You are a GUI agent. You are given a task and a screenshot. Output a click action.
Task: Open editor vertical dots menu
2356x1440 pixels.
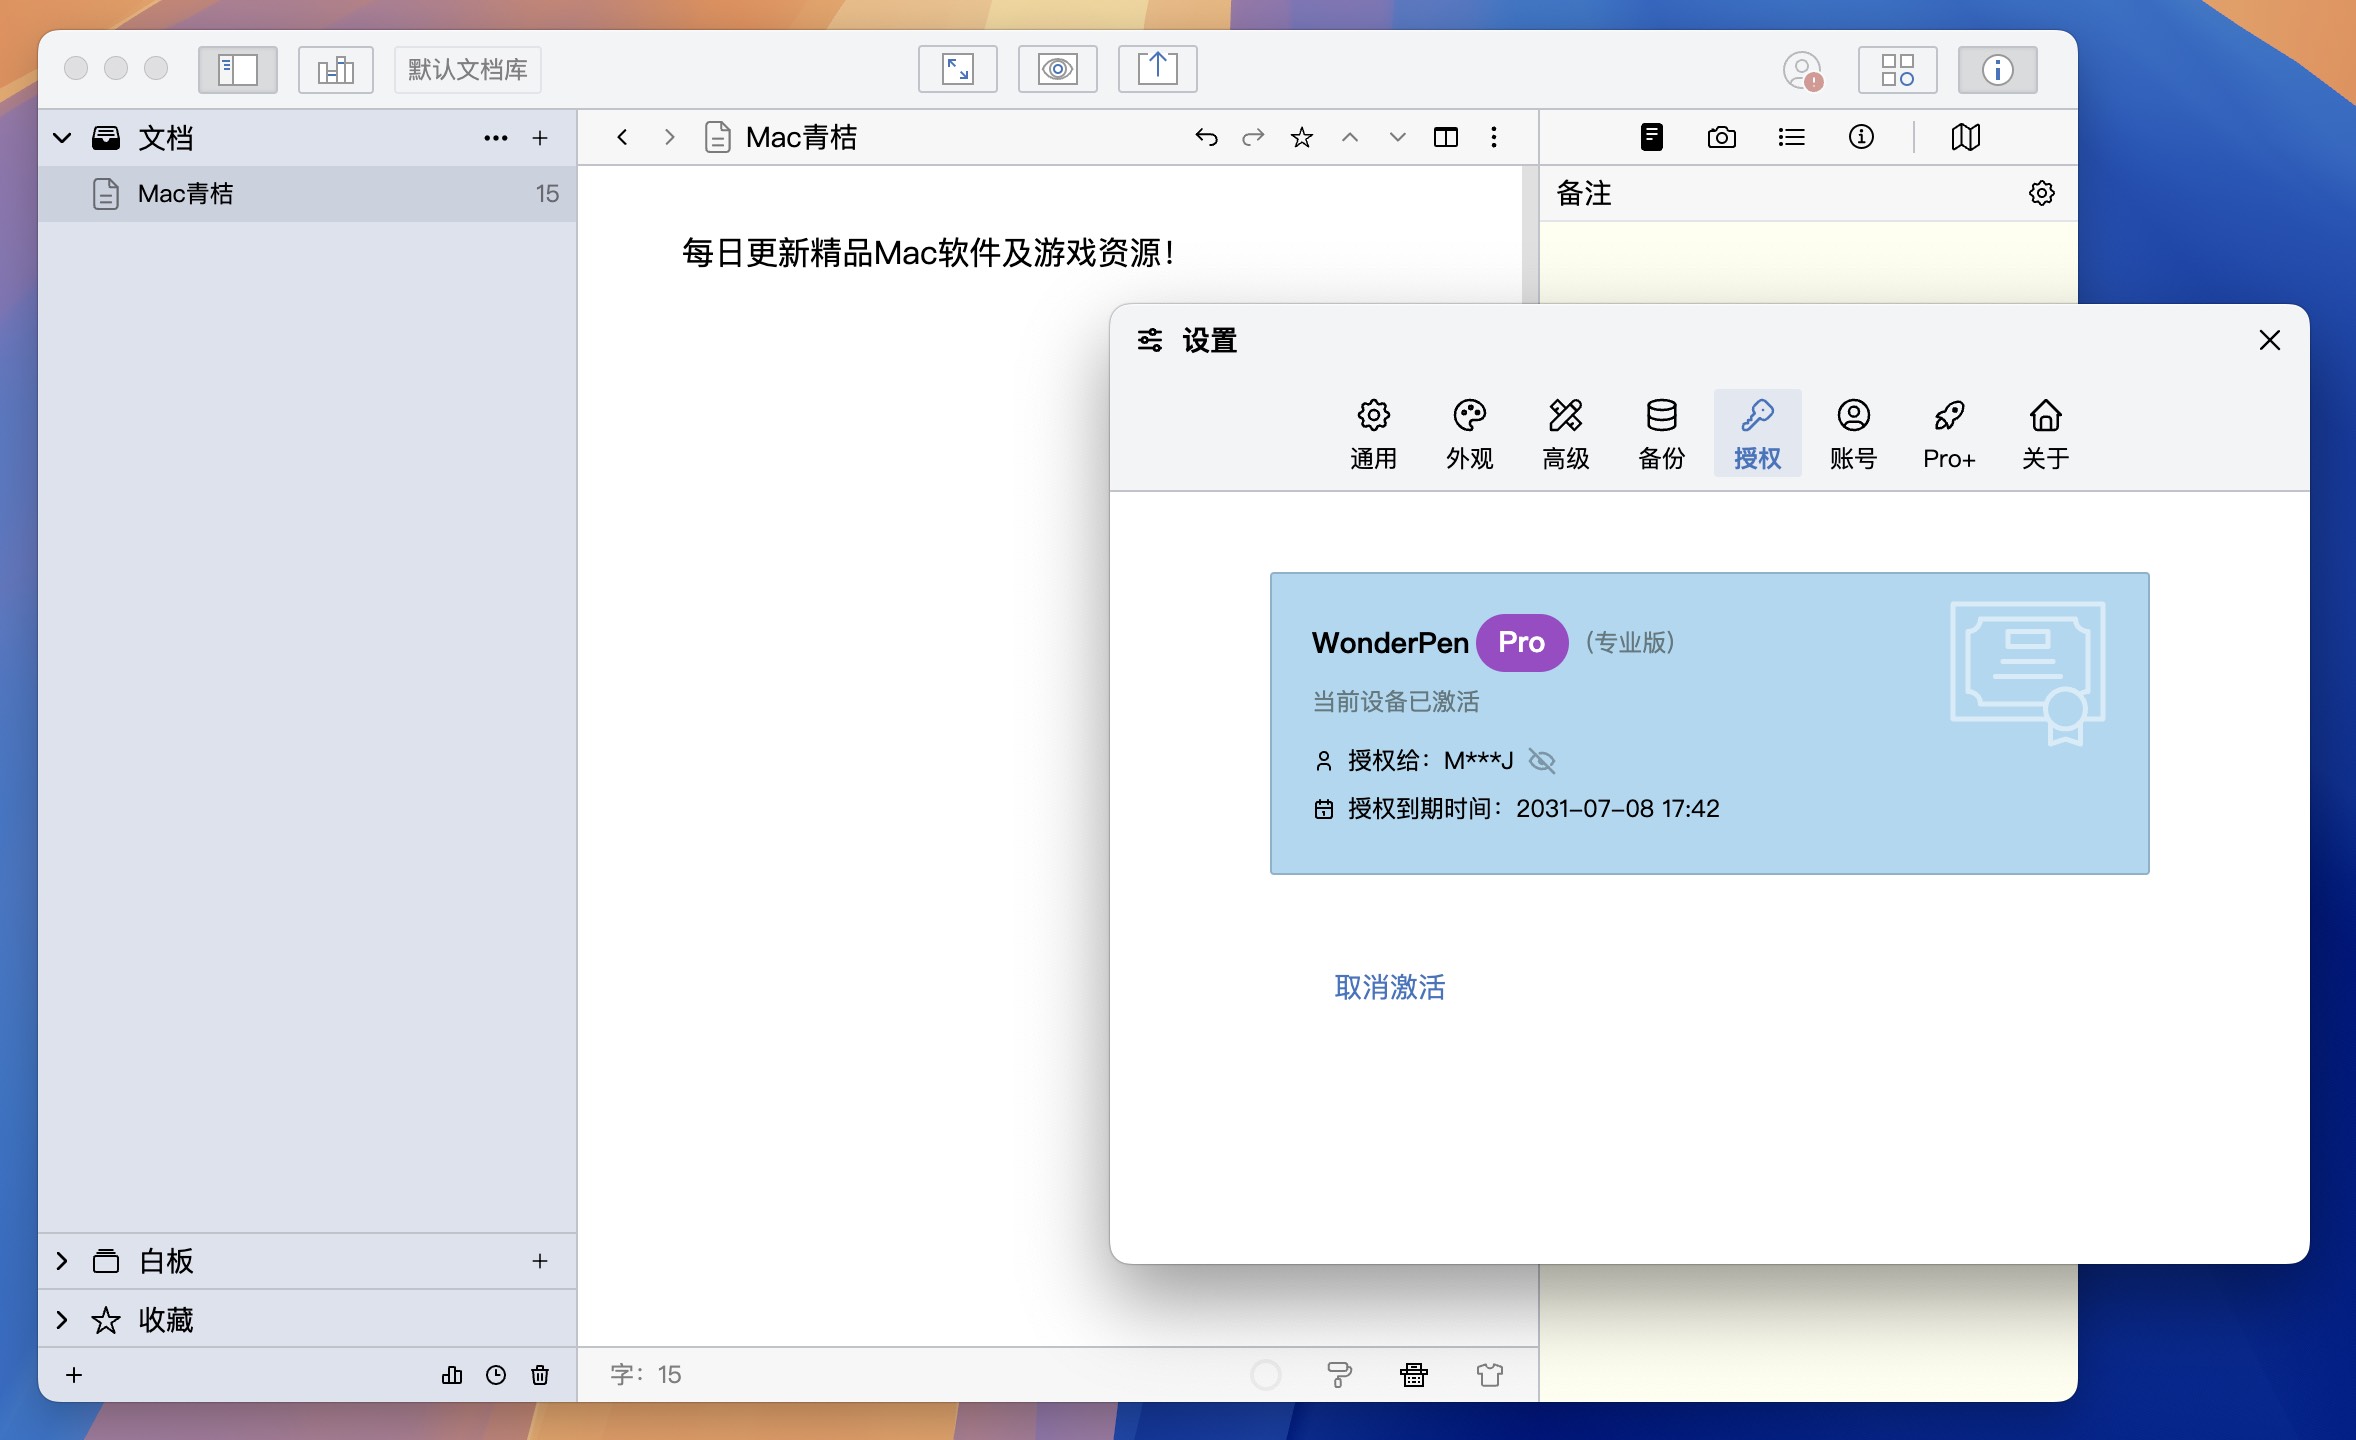1494,137
